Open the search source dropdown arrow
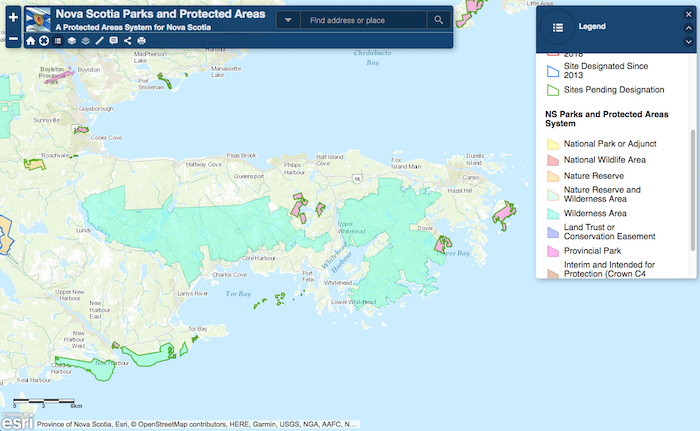The height and width of the screenshot is (431, 700). (x=287, y=20)
